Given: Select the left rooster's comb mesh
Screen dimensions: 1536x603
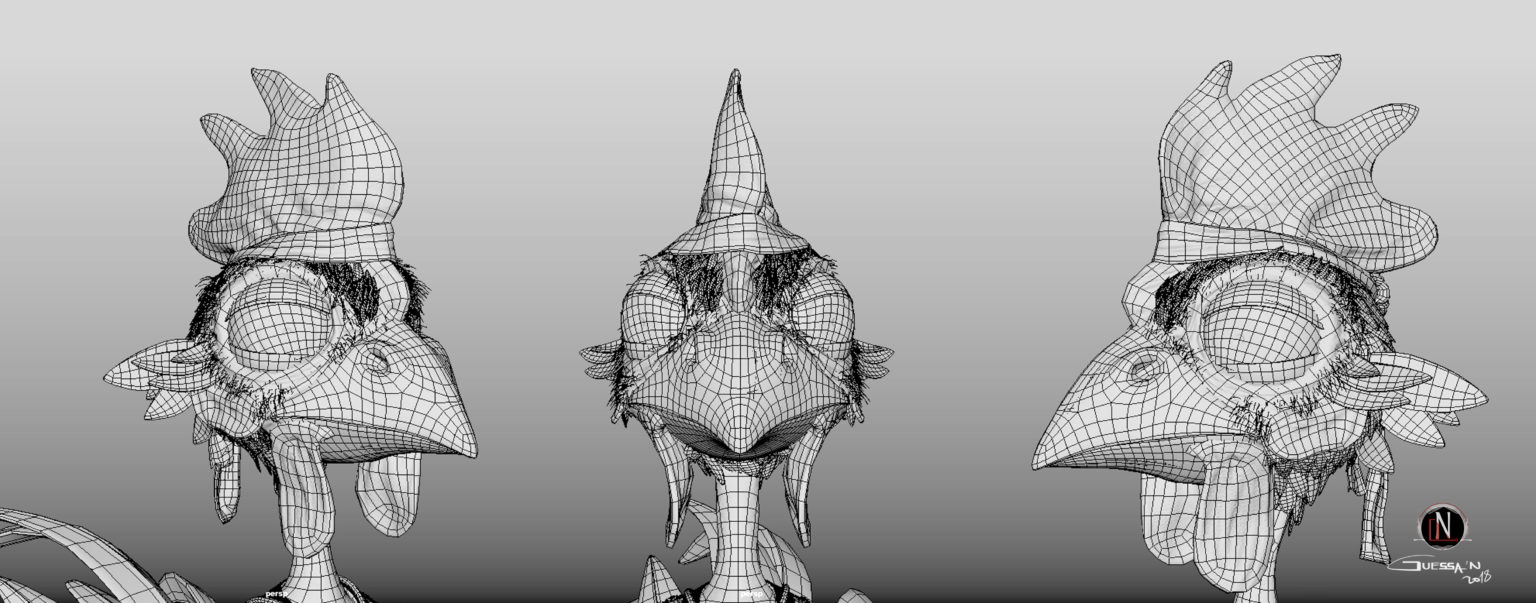Looking at the screenshot, I should coord(305,170).
